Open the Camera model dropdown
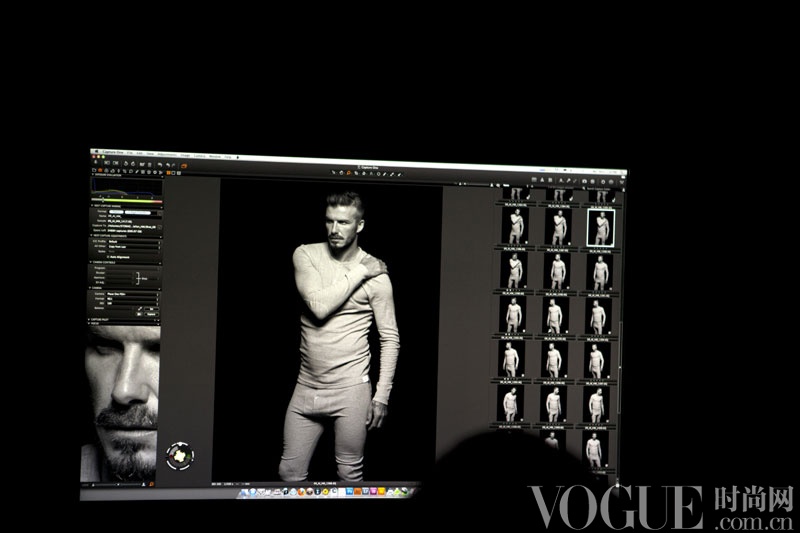The height and width of the screenshot is (533, 800). tap(133, 294)
